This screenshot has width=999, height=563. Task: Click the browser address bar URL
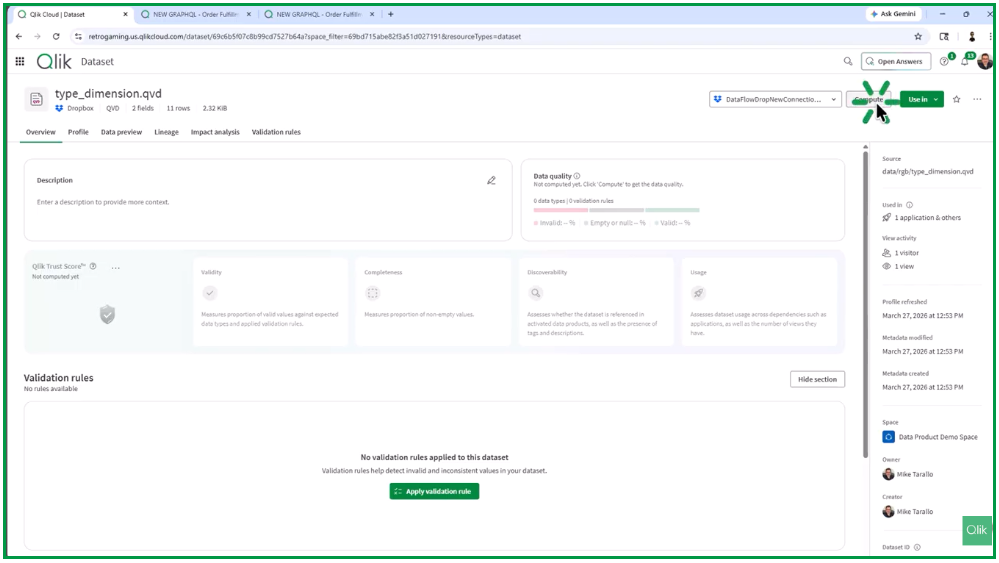[300, 36]
